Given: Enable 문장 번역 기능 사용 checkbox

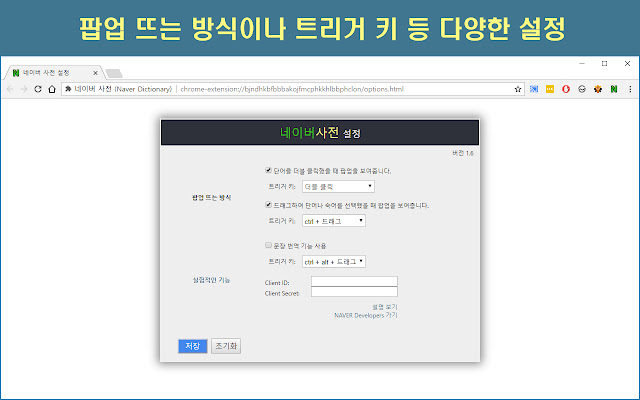Looking at the screenshot, I should coord(268,245).
